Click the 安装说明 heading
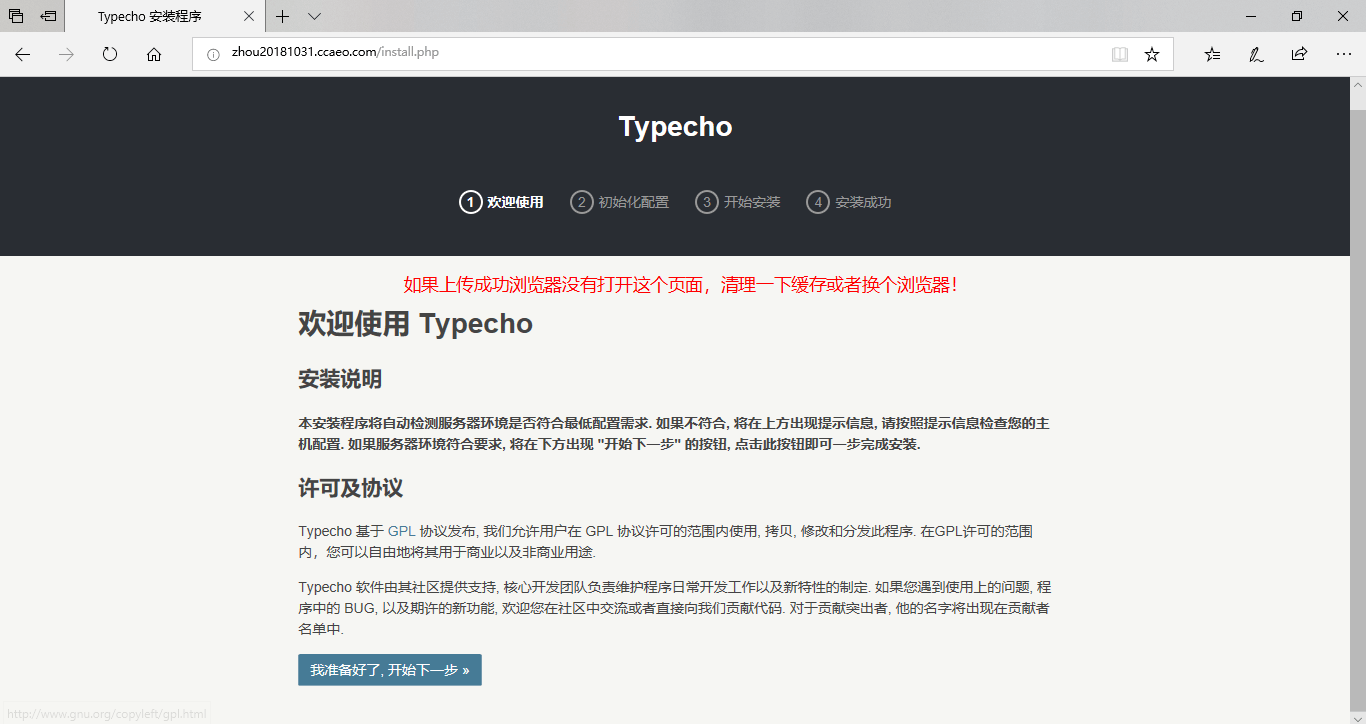The width and height of the screenshot is (1366, 724). coord(340,380)
